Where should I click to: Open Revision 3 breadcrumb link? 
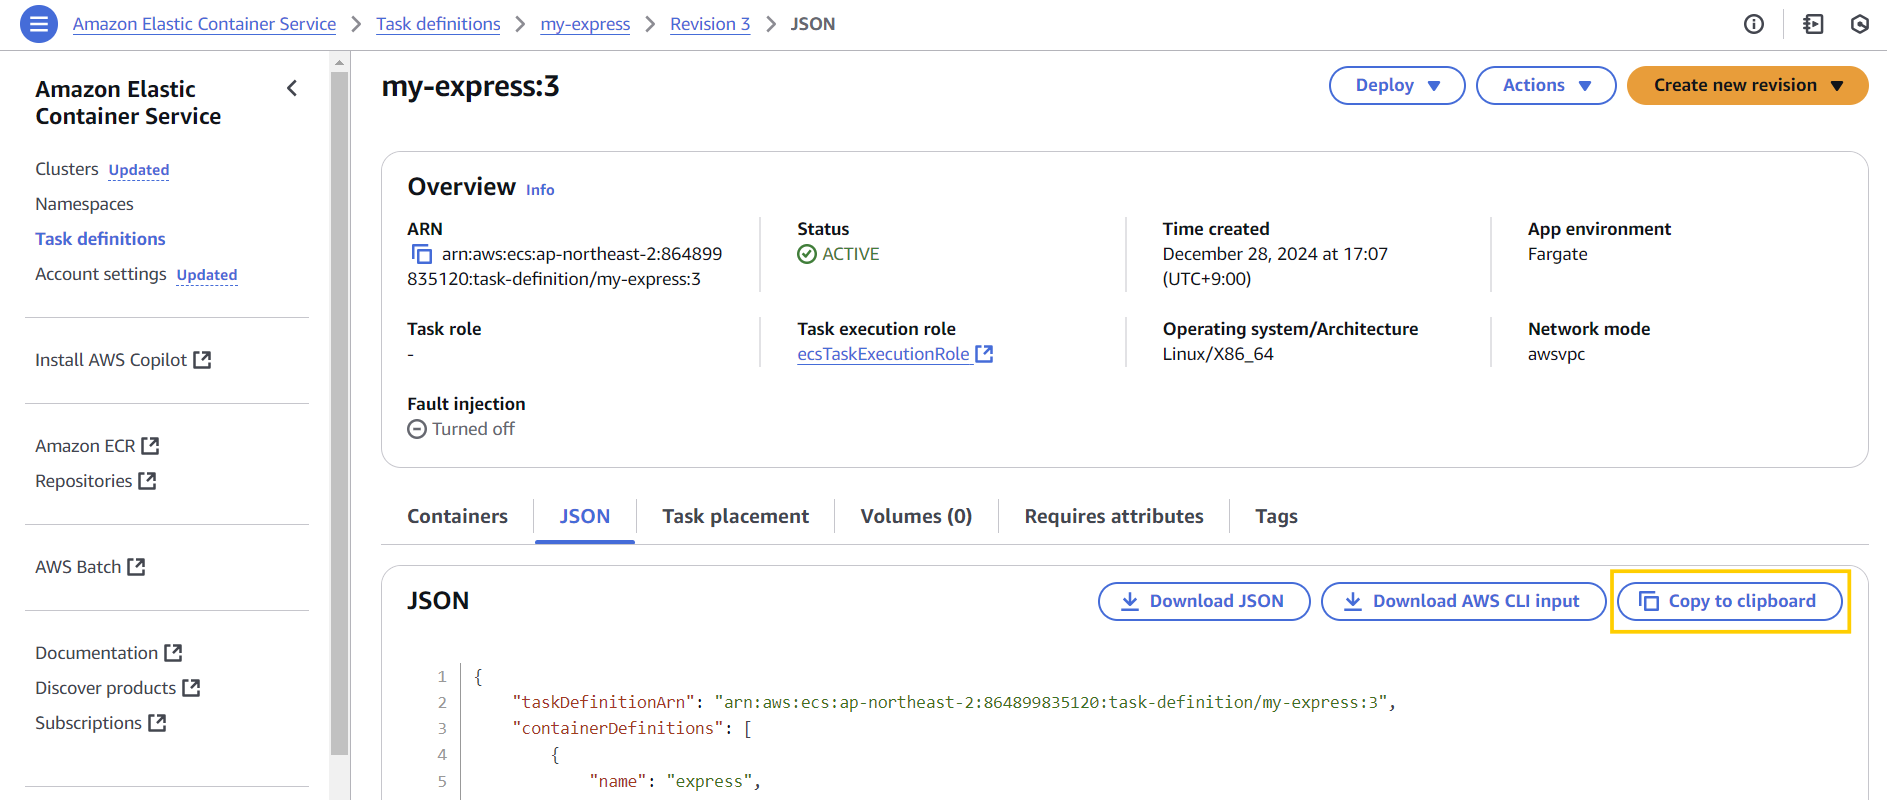click(x=710, y=24)
